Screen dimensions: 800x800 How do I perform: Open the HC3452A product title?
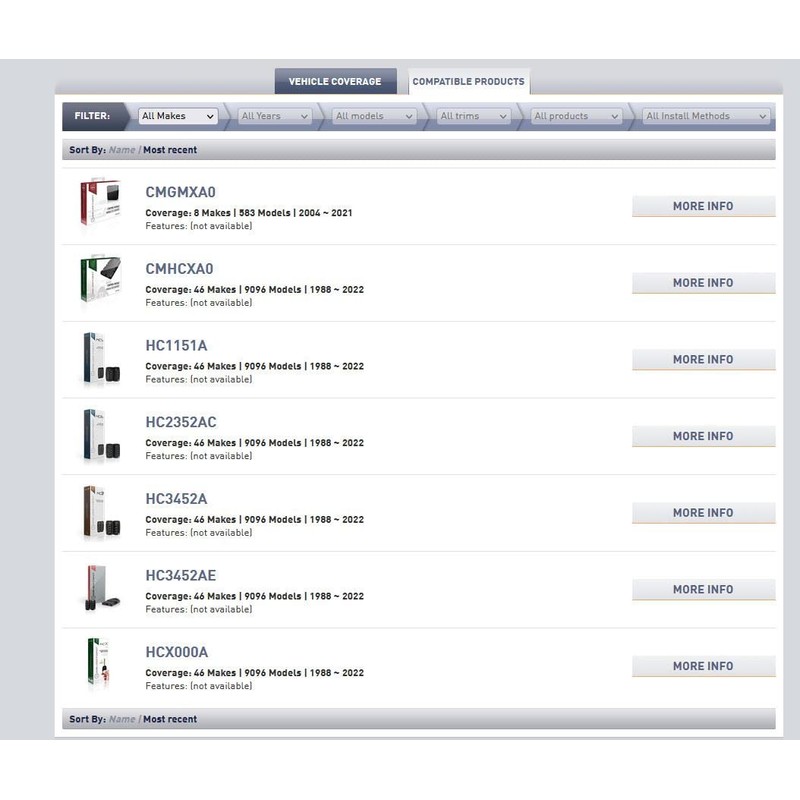177,499
